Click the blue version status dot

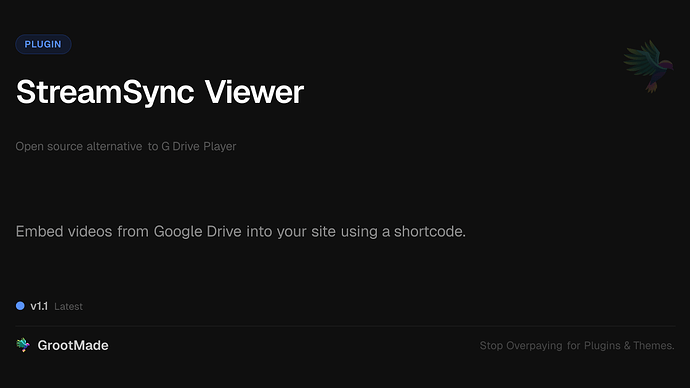(20, 306)
